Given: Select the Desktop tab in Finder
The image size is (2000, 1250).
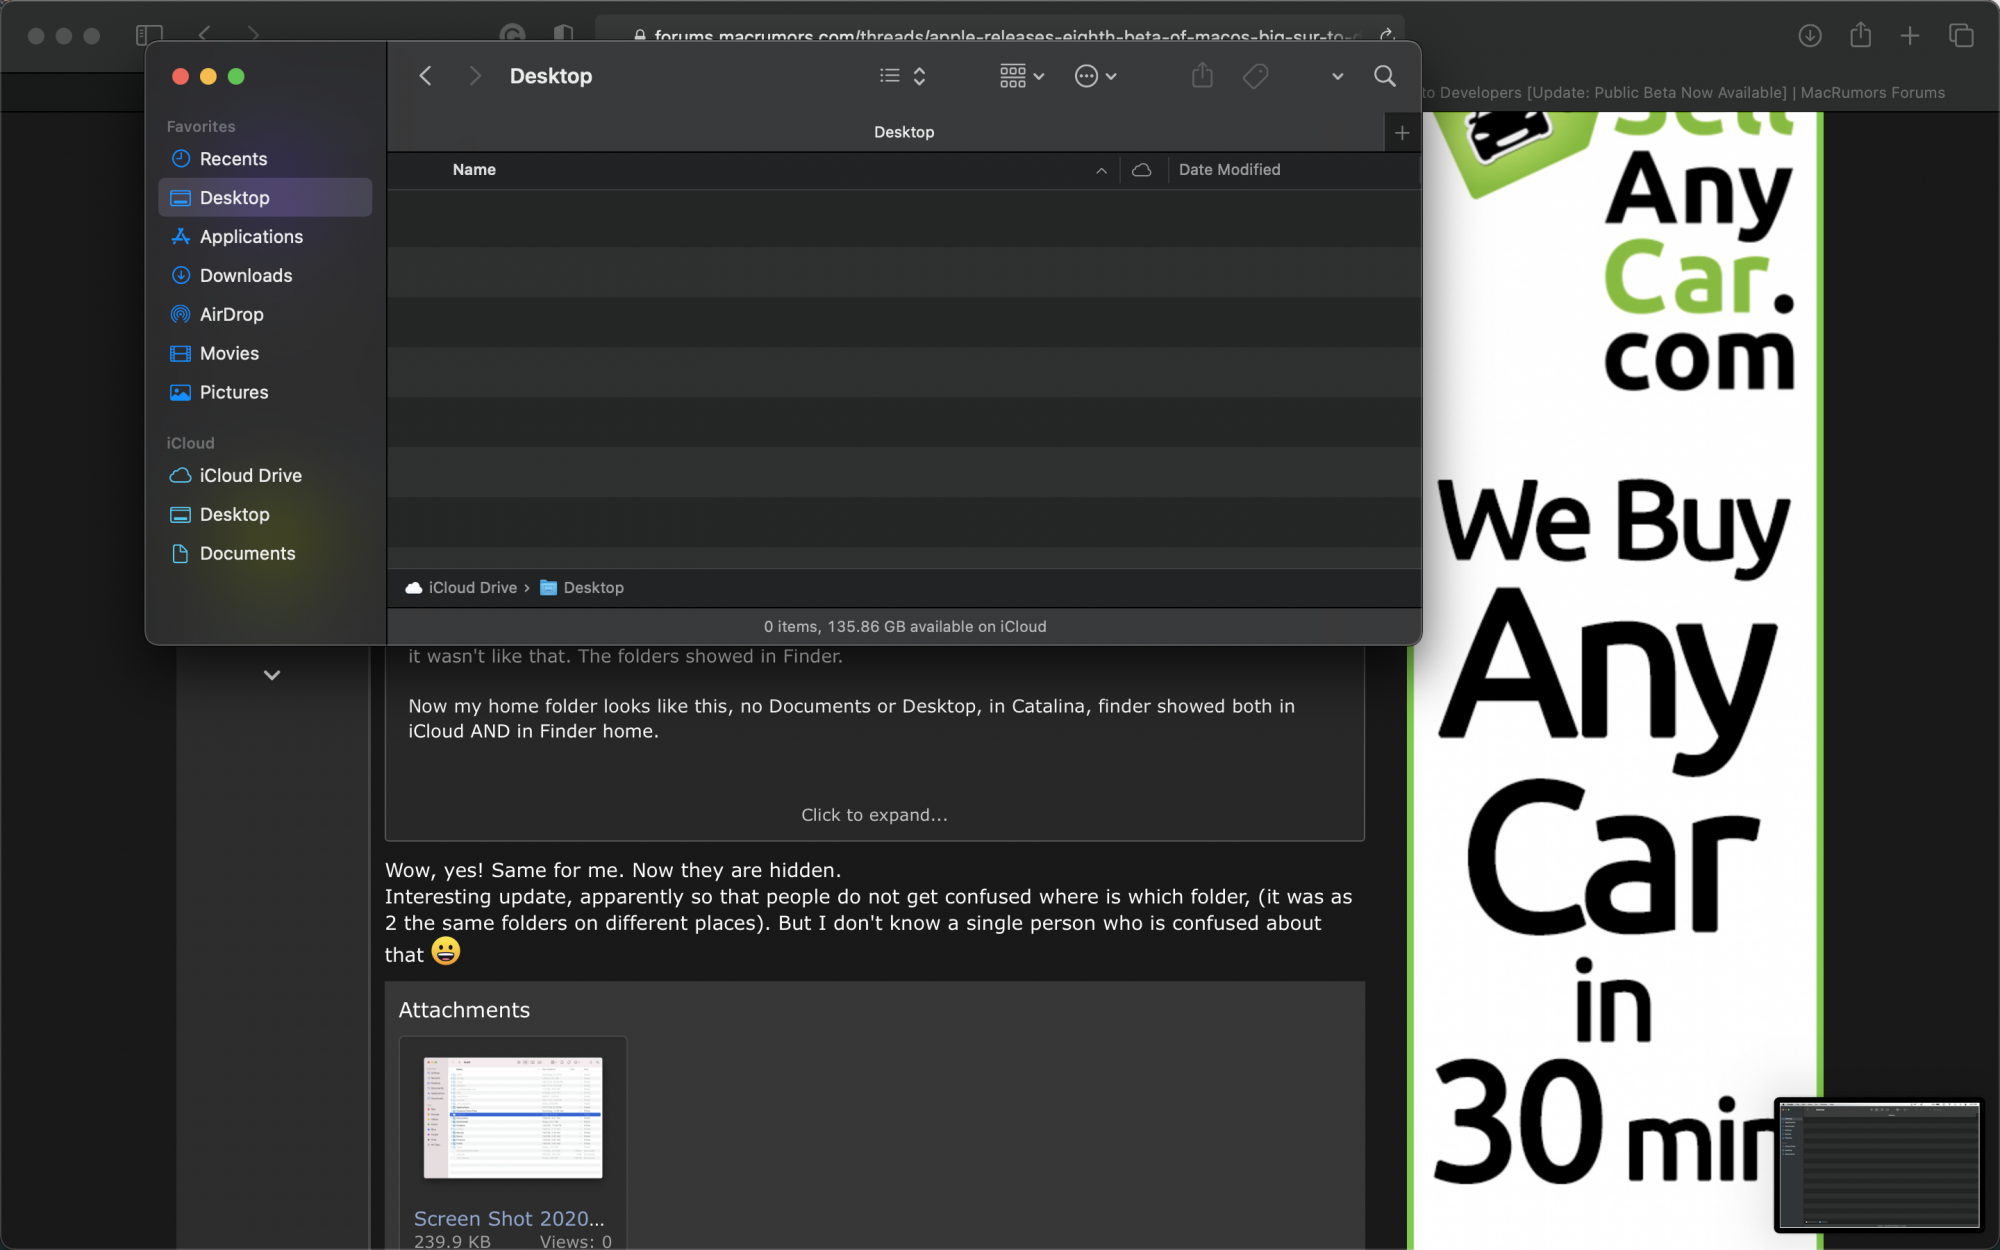Looking at the screenshot, I should click(x=904, y=132).
